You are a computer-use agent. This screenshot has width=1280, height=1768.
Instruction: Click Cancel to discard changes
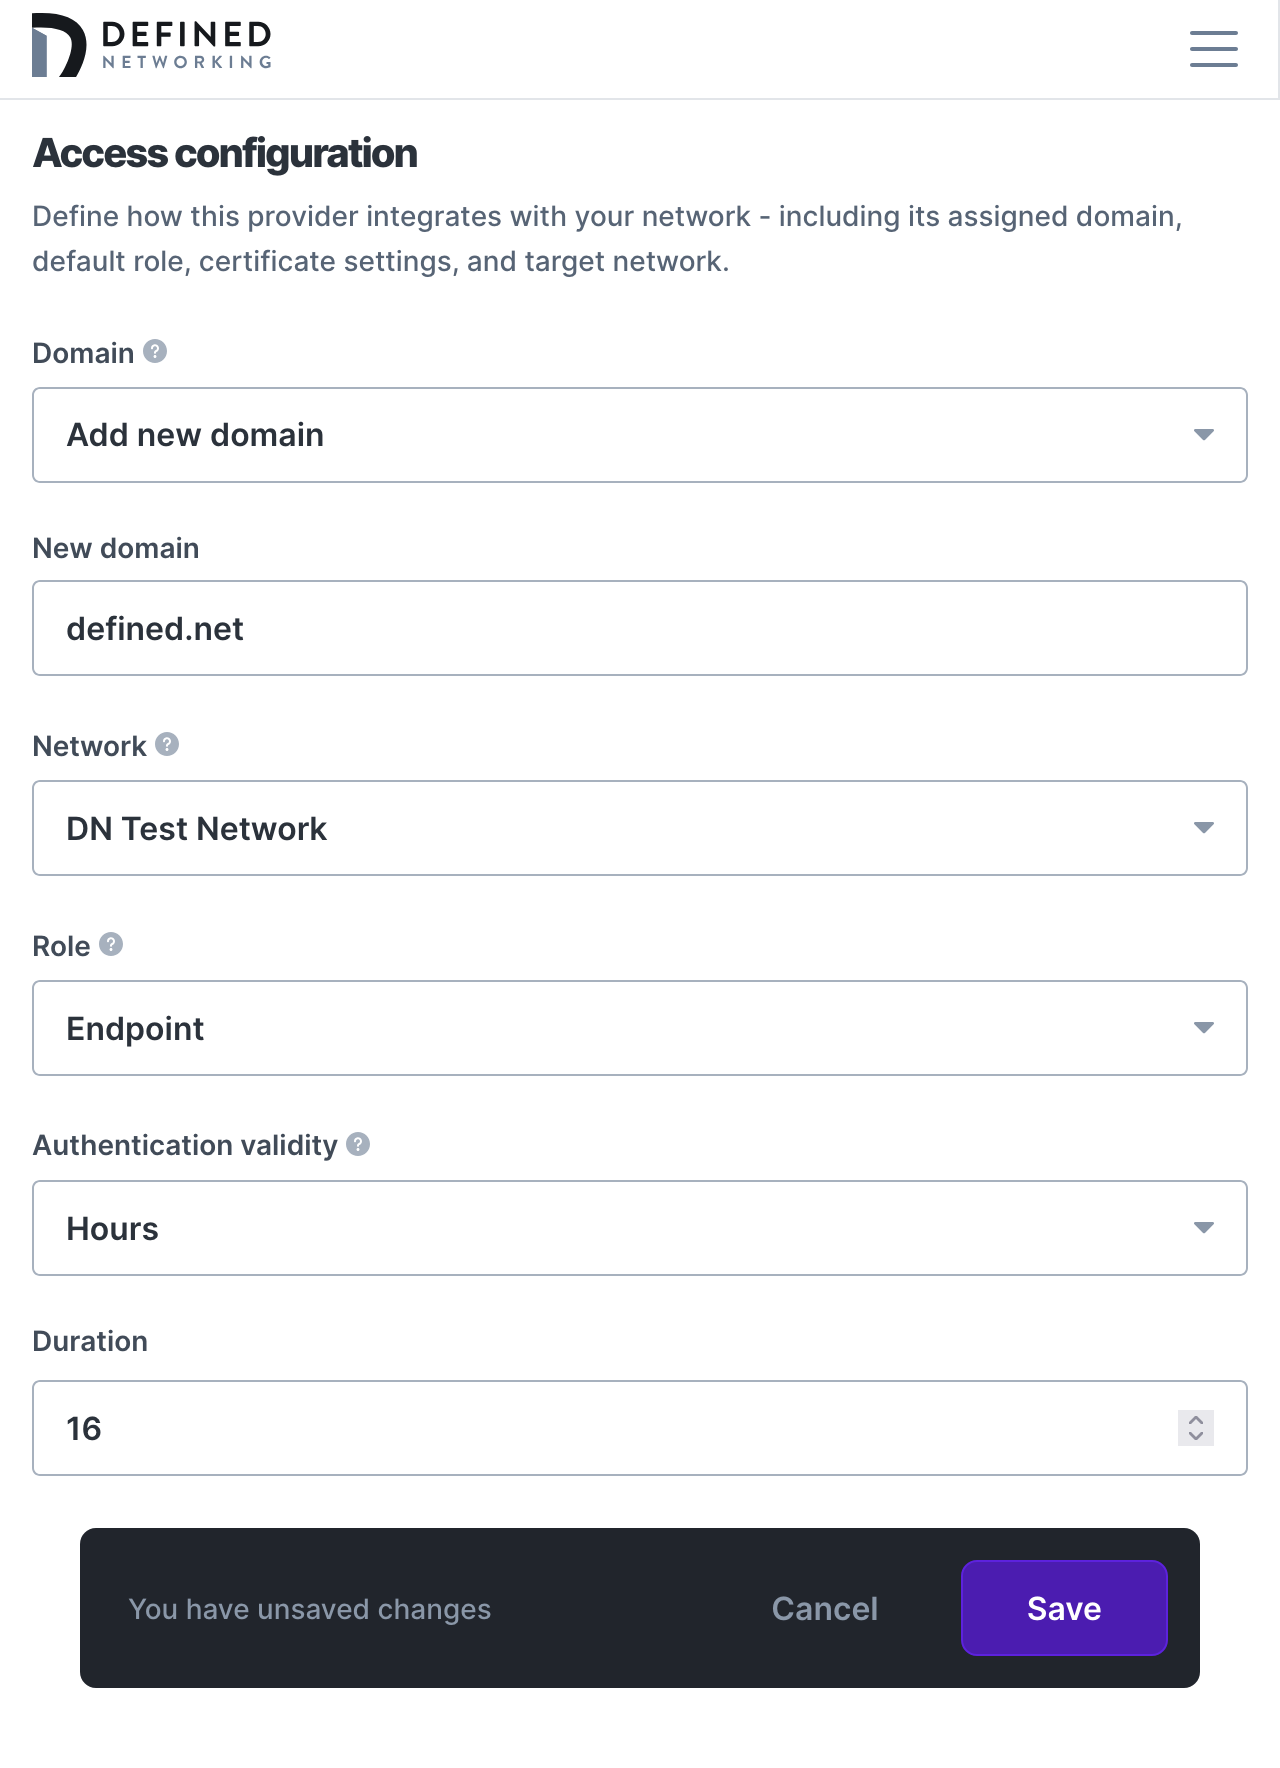click(x=823, y=1608)
